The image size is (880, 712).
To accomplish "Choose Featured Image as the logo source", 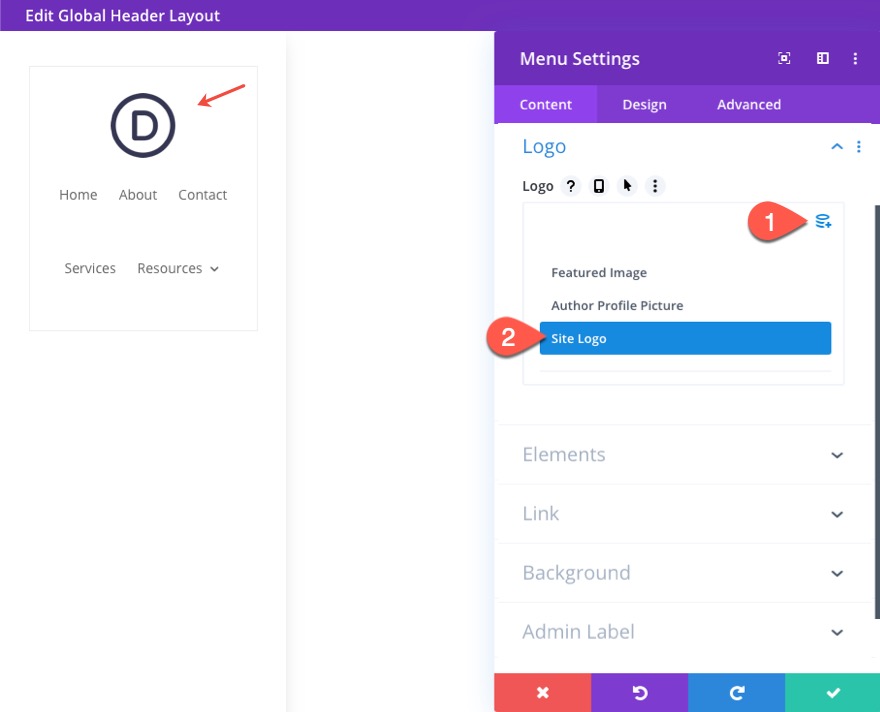I will click(599, 272).
